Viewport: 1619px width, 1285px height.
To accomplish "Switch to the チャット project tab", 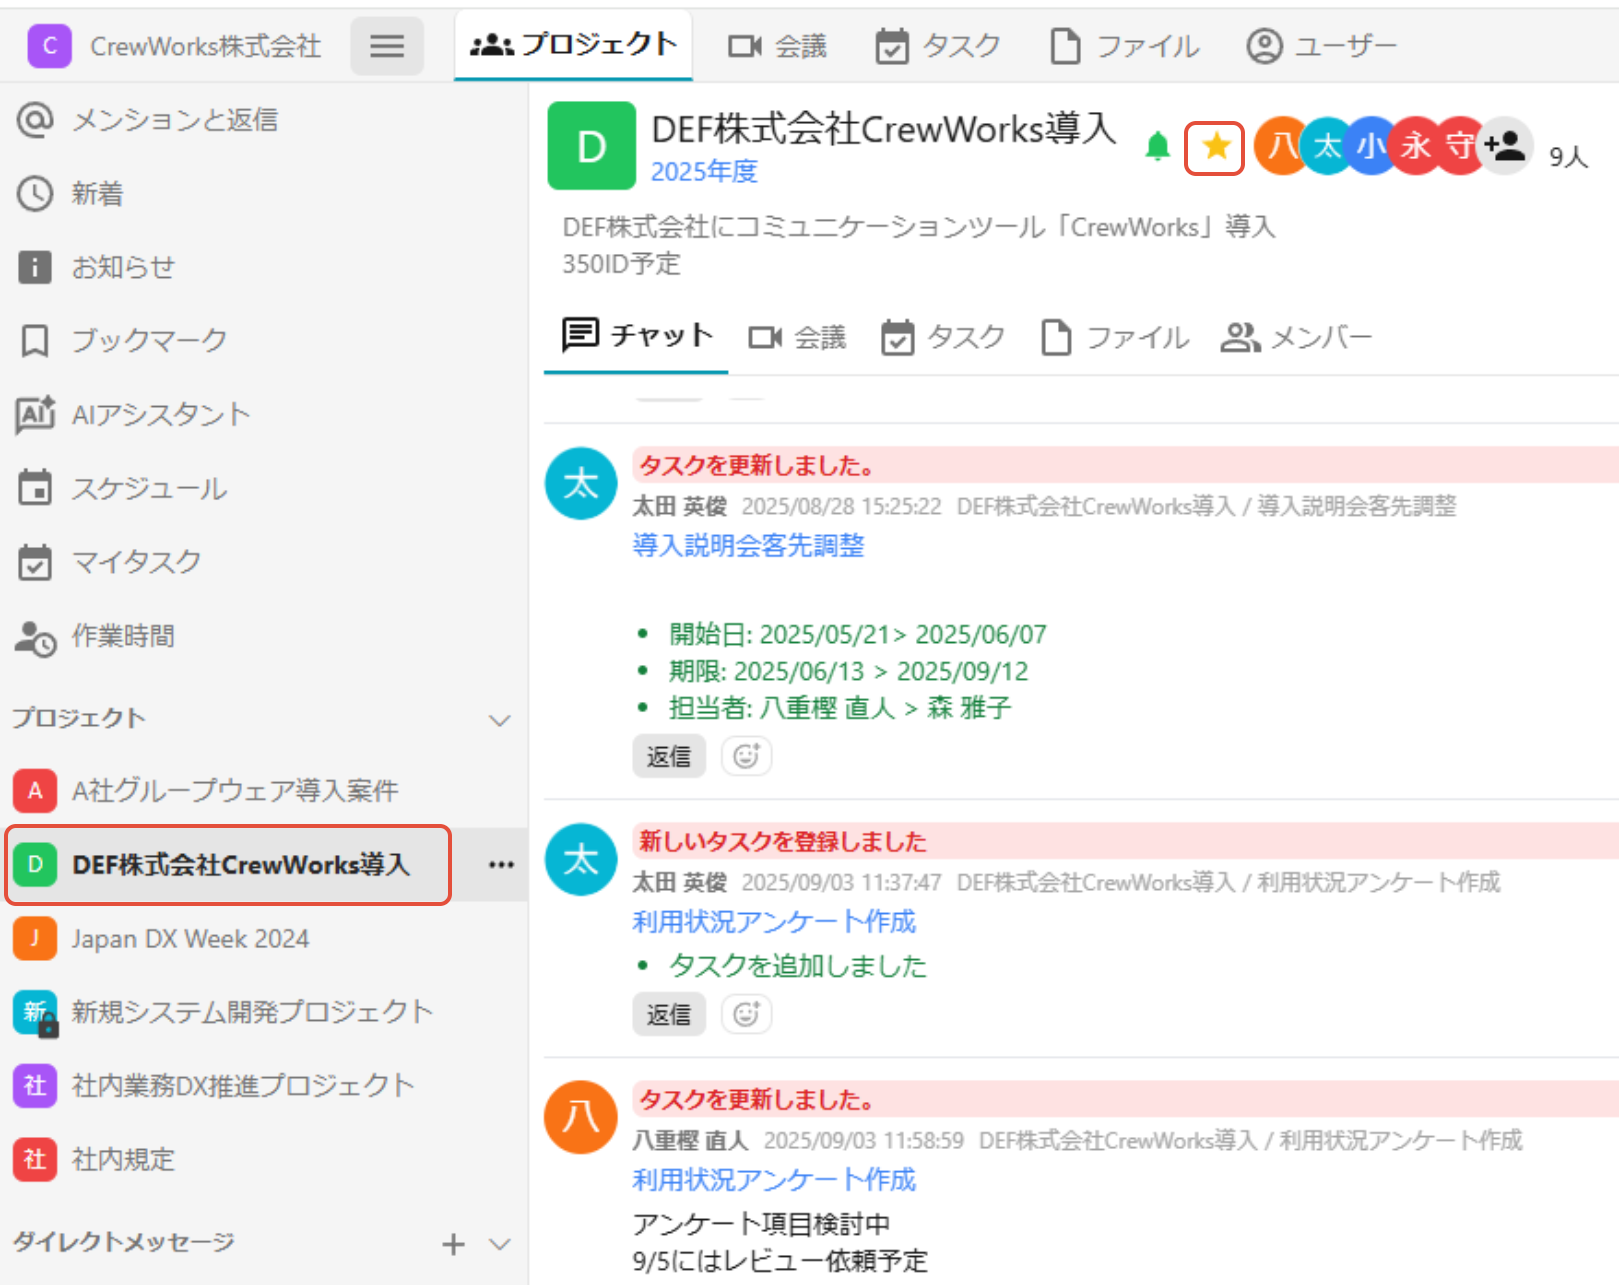I will 637,336.
